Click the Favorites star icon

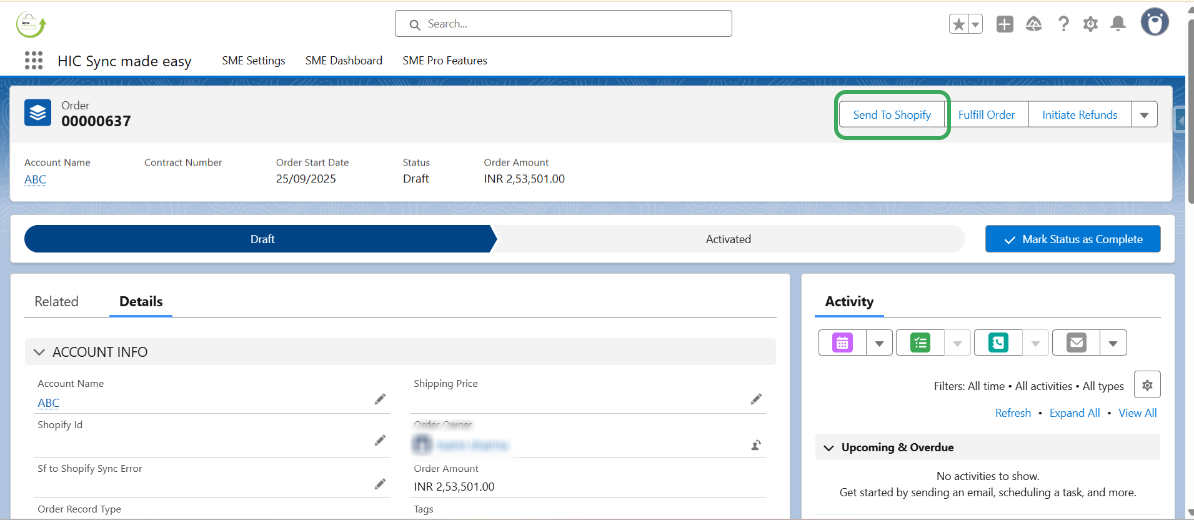(x=958, y=24)
